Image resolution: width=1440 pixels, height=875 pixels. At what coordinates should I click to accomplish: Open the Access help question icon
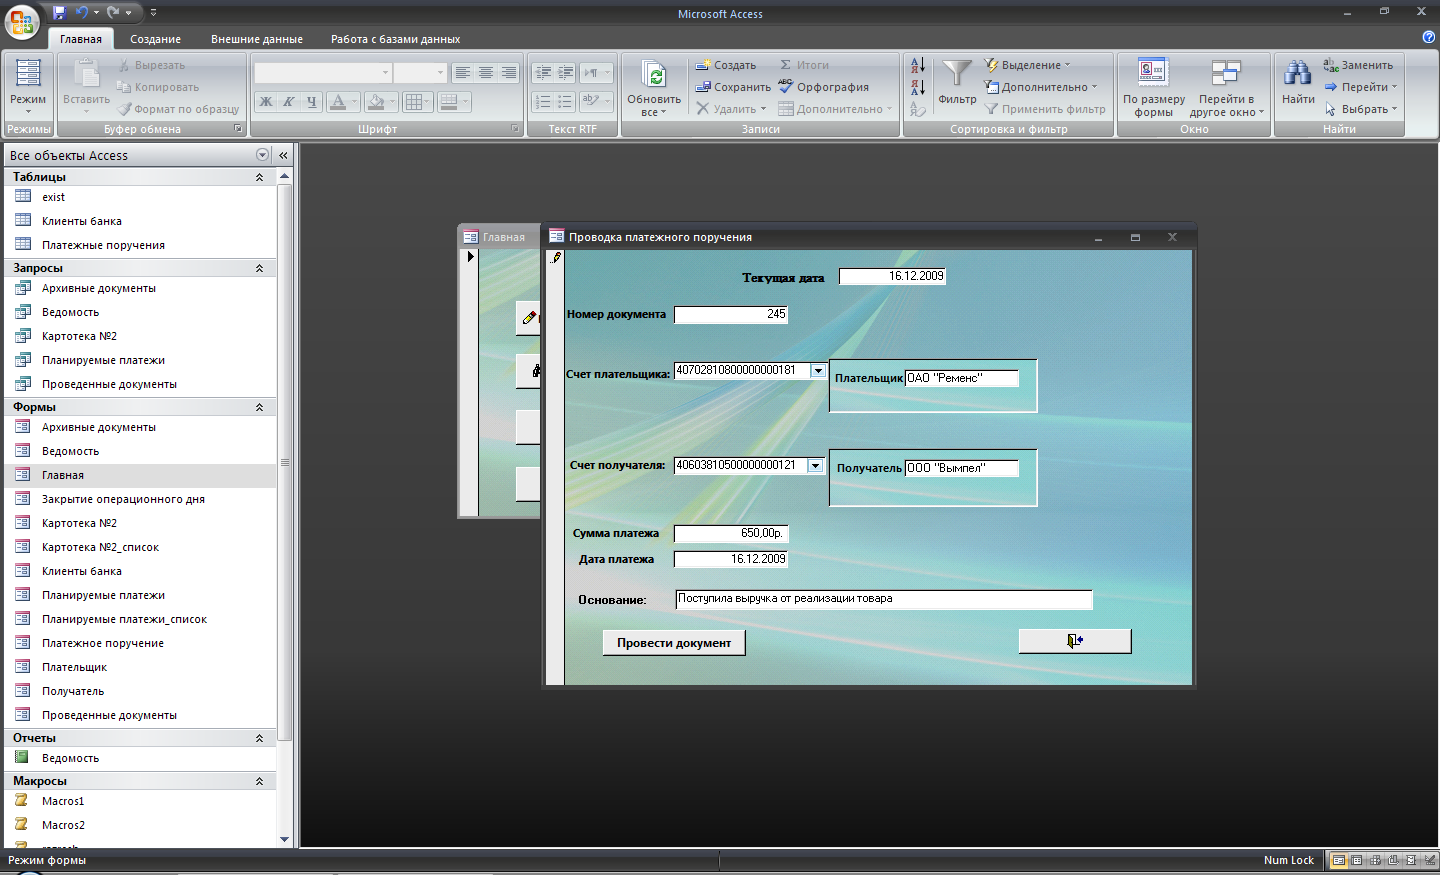point(1428,37)
